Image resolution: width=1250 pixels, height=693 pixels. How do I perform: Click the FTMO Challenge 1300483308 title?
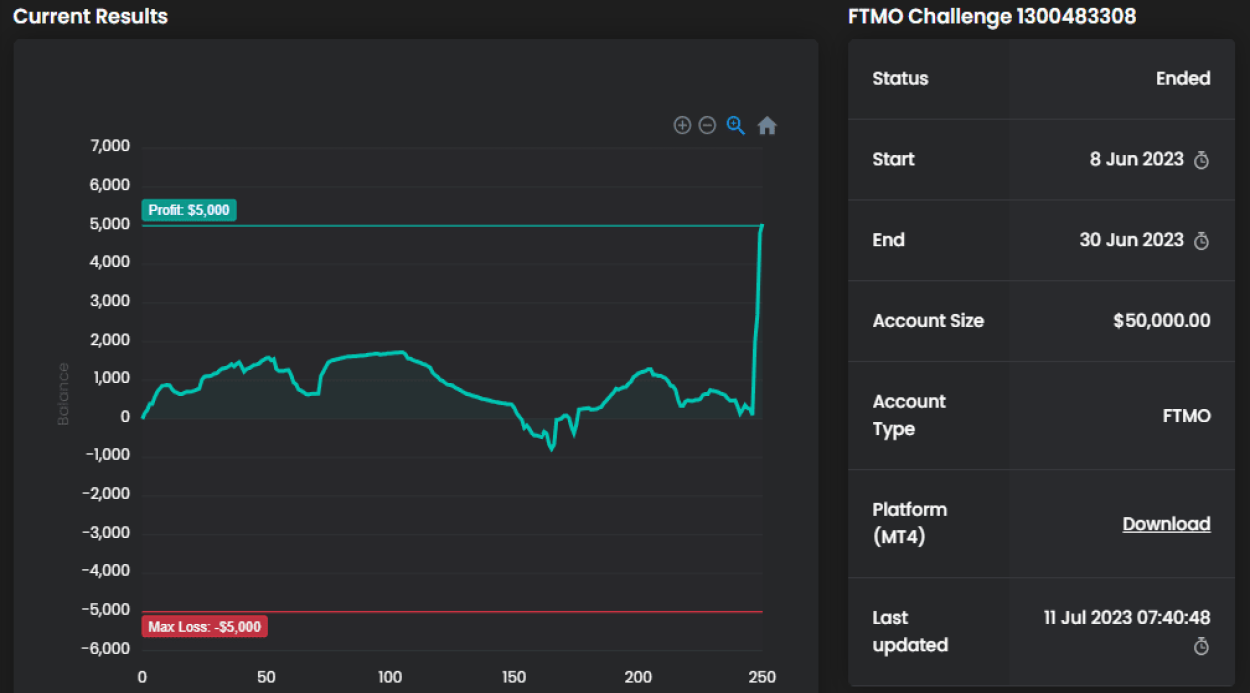991,17
